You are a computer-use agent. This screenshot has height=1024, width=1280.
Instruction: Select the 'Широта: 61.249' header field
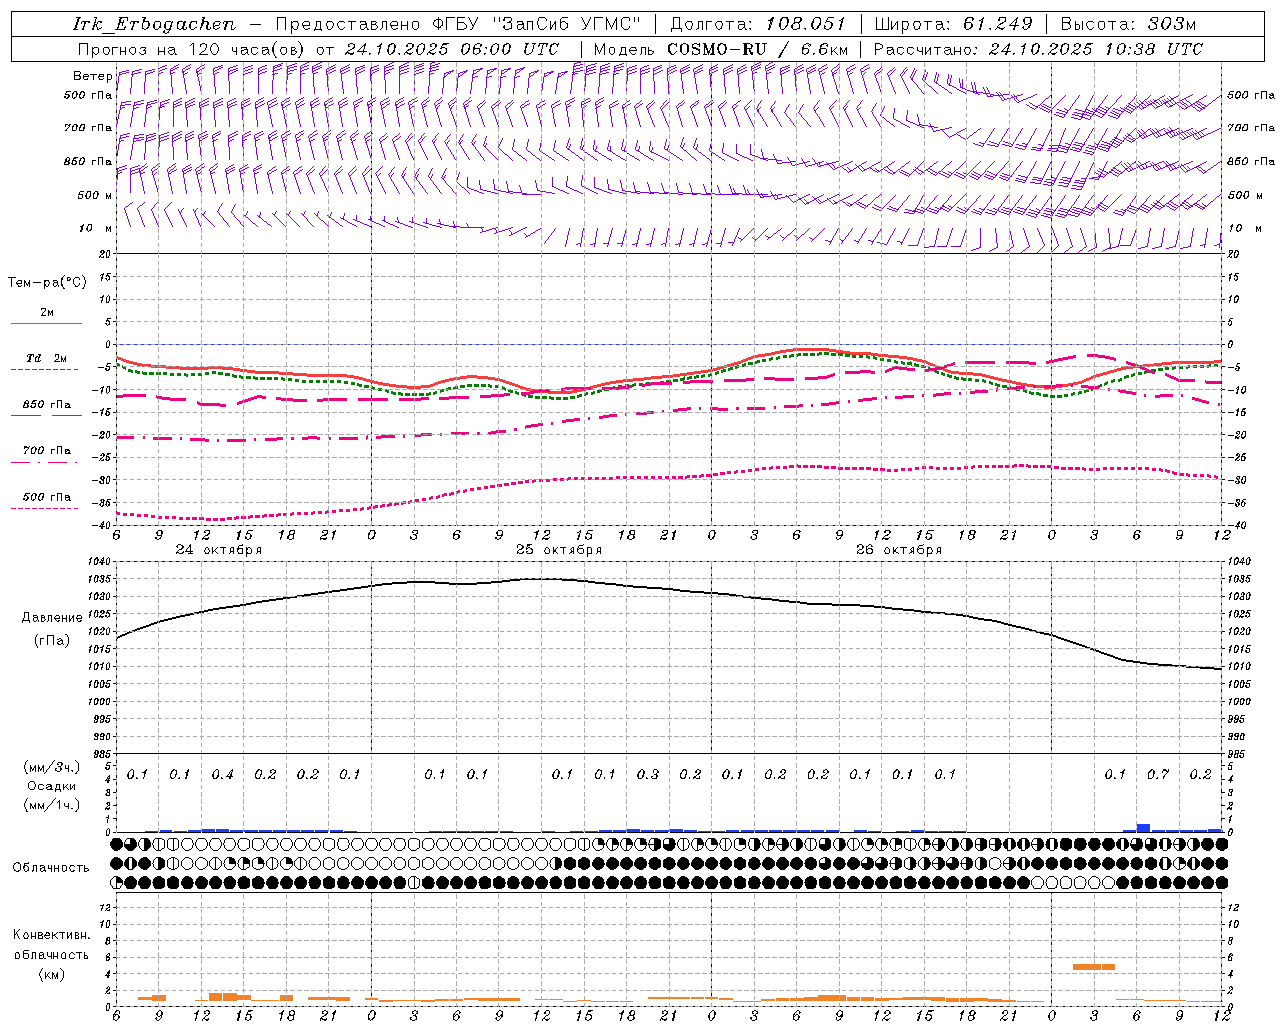(x=953, y=24)
